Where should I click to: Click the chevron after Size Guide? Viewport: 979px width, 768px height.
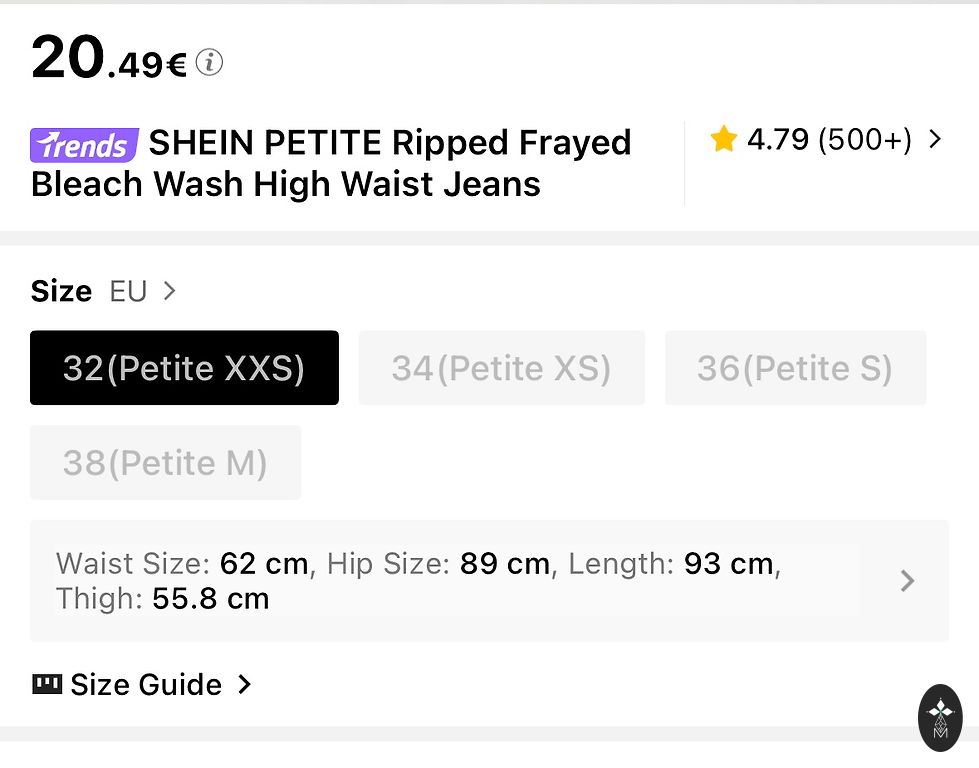tap(244, 684)
